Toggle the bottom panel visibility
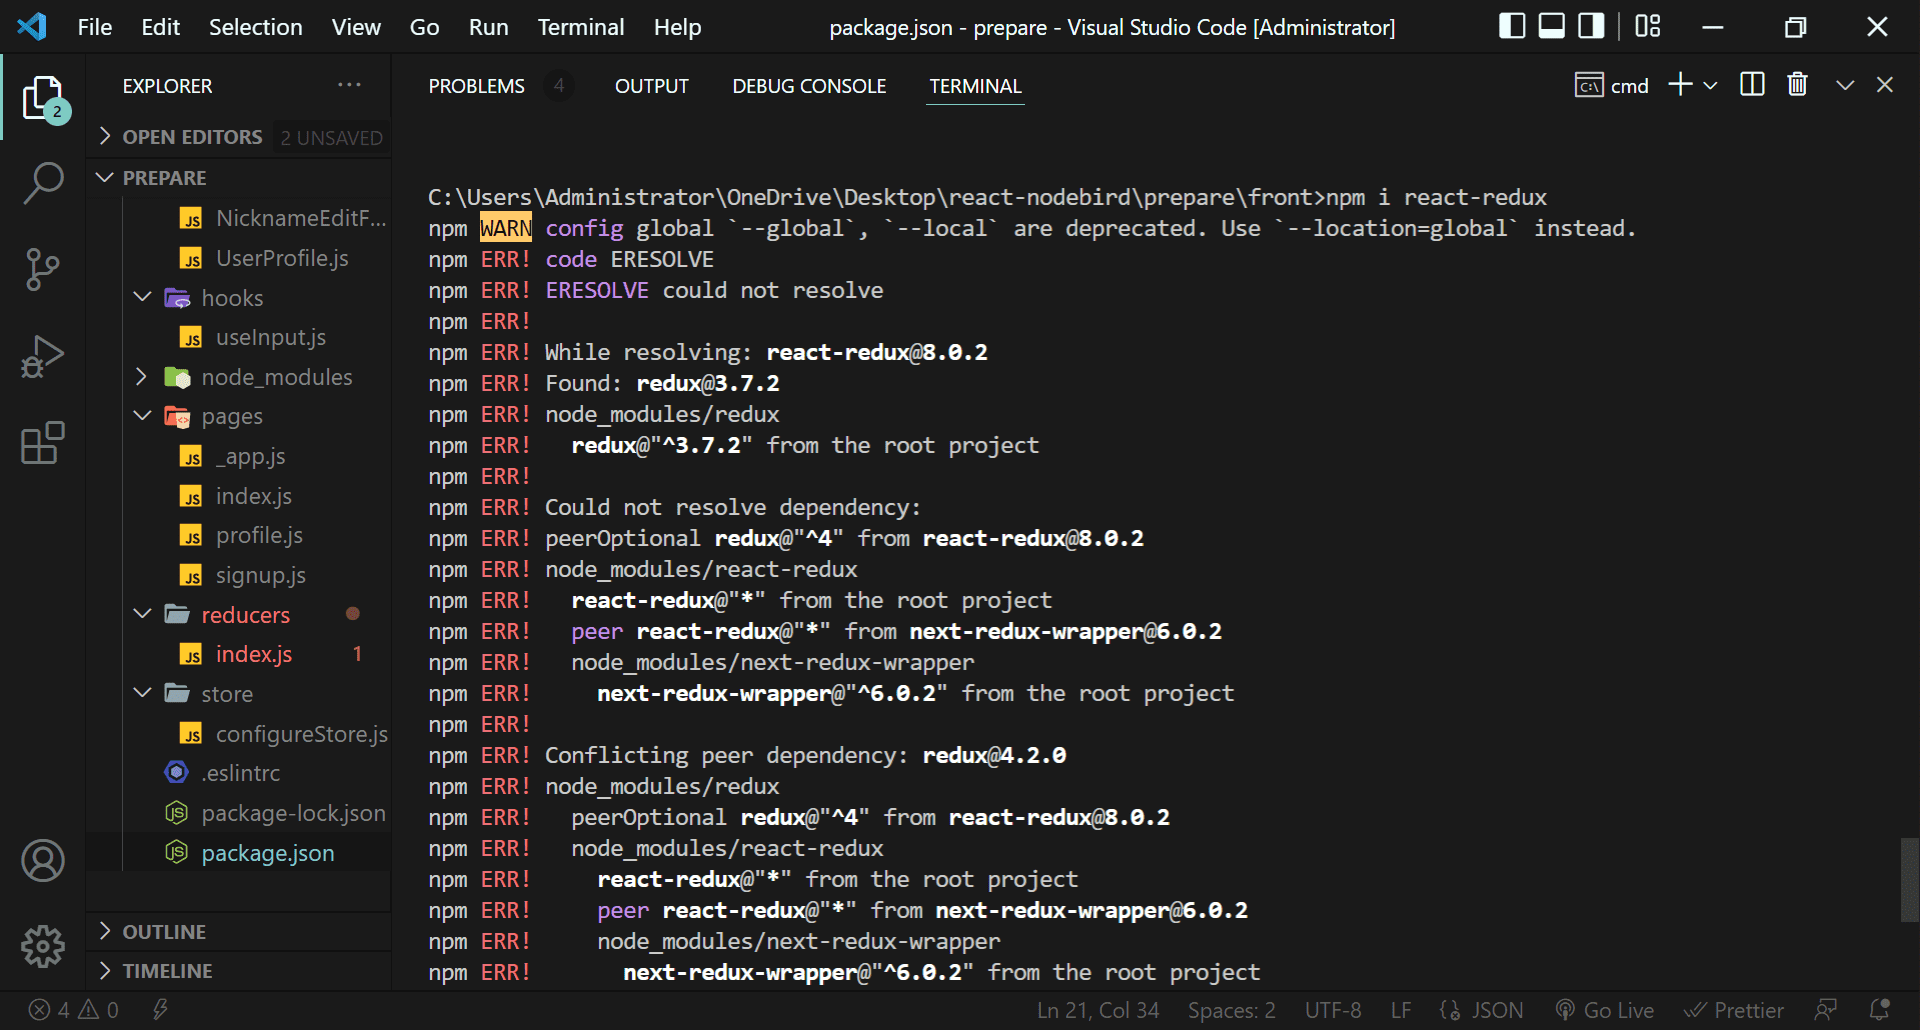Viewport: 1920px width, 1030px height. coord(1551,27)
